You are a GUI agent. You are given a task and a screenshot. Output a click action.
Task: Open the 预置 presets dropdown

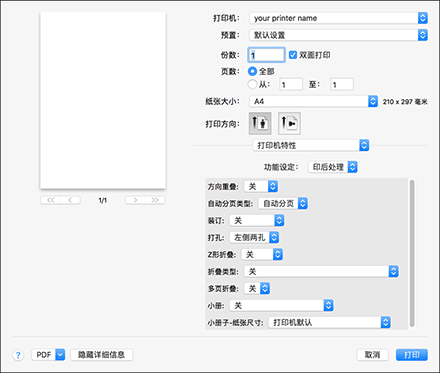coord(338,35)
